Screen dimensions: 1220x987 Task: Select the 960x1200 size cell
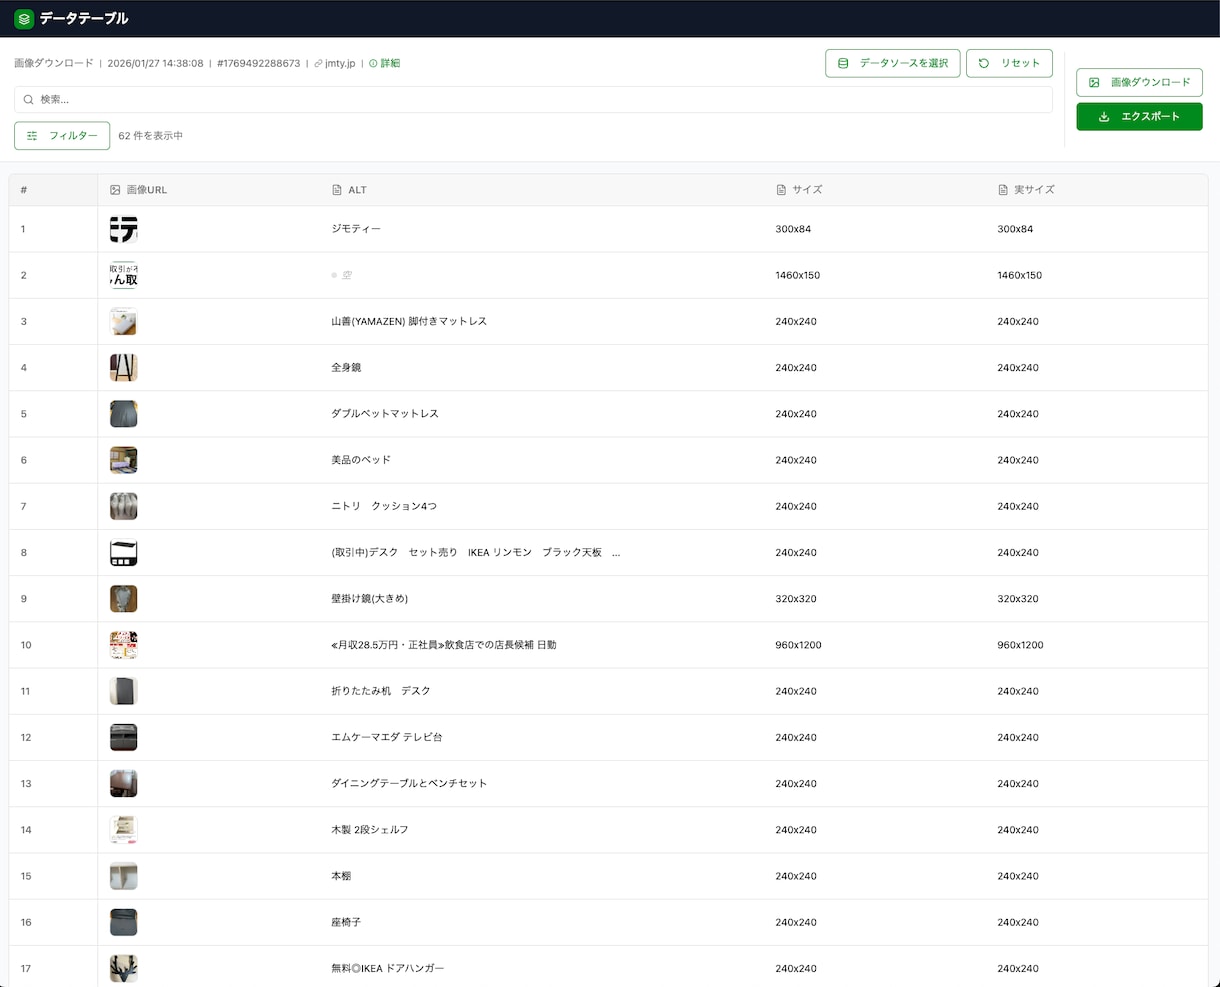[x=799, y=645]
